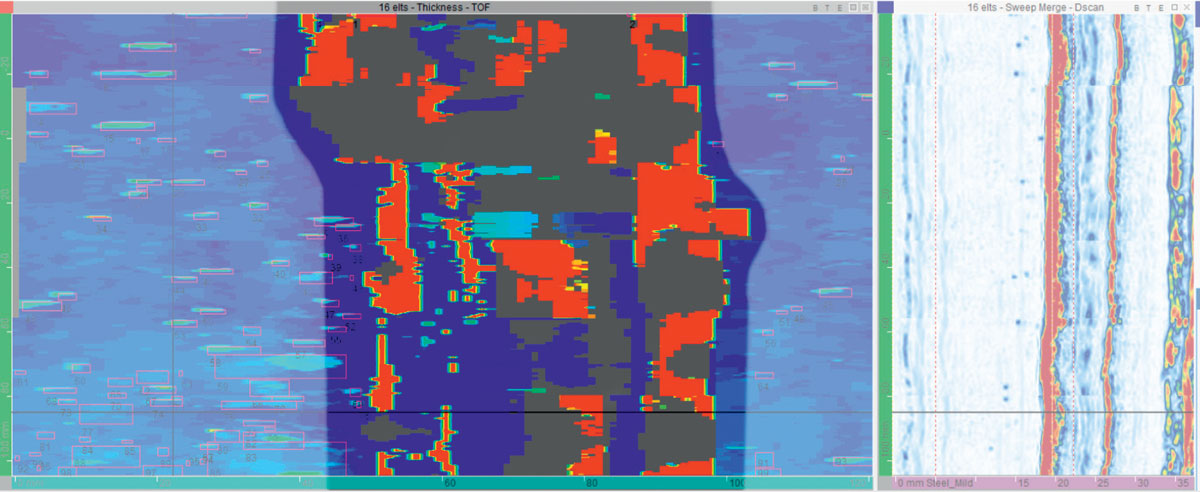
Task: Click the B icon in Thickness TOF titlebar
Action: point(815,7)
